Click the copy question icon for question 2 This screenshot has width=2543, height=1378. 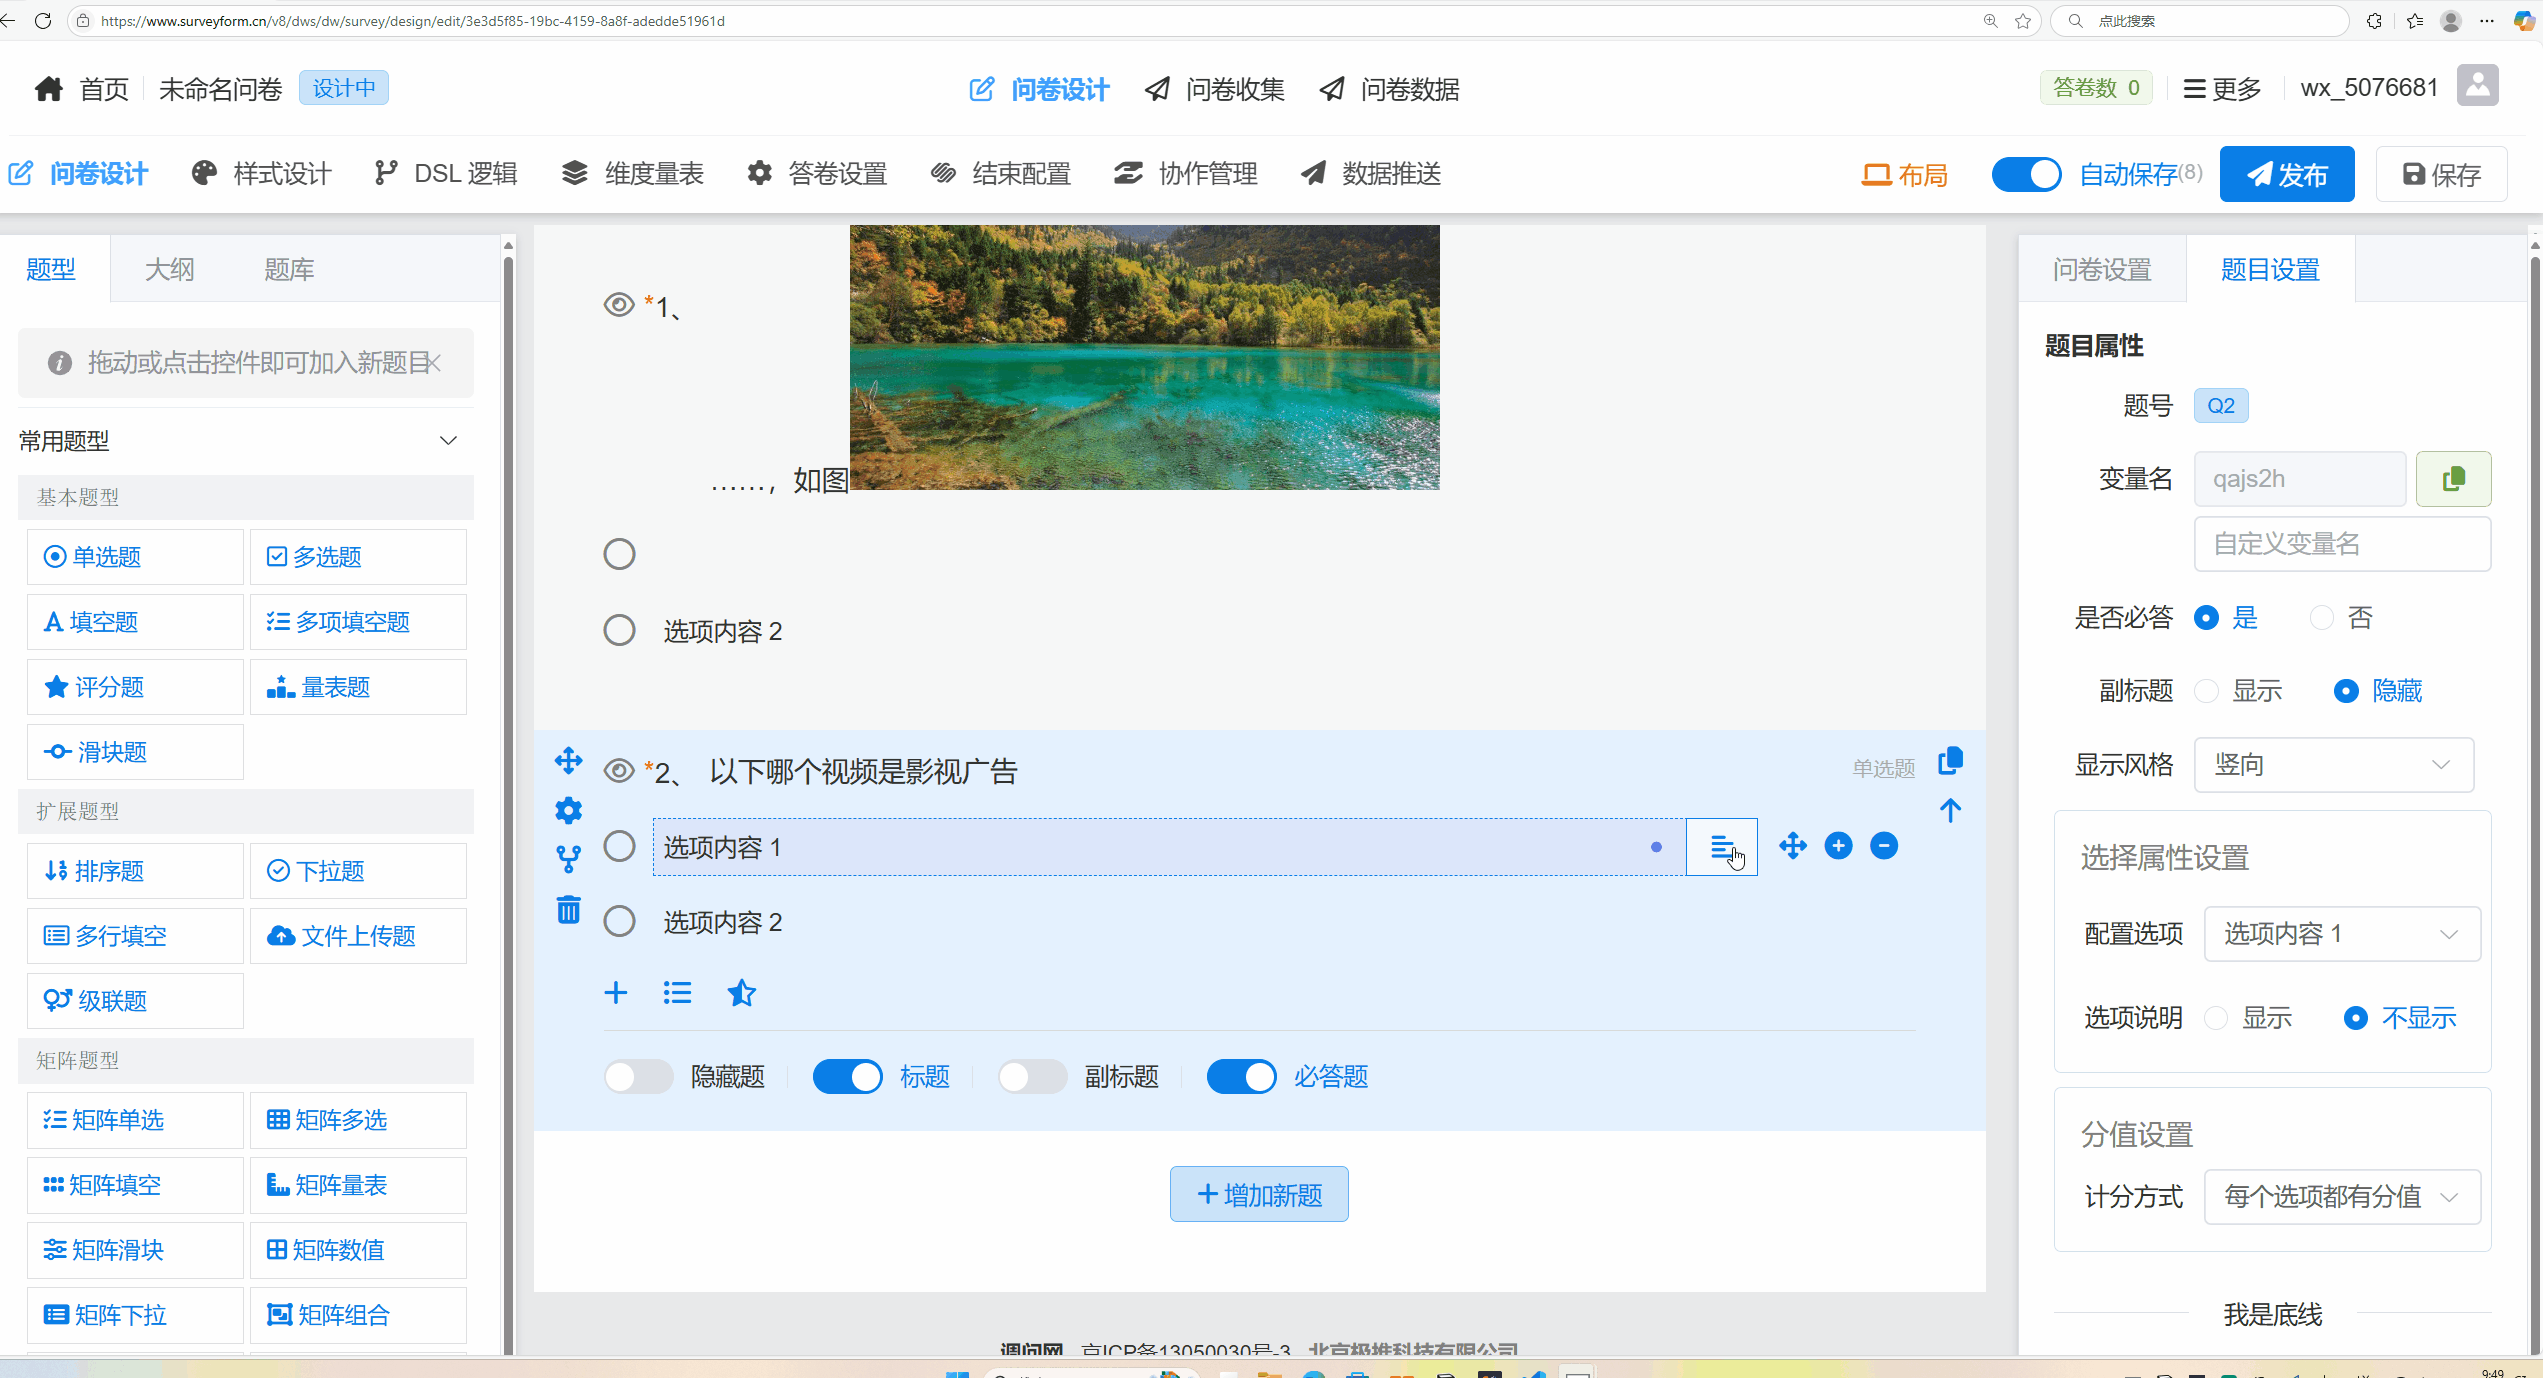1950,762
